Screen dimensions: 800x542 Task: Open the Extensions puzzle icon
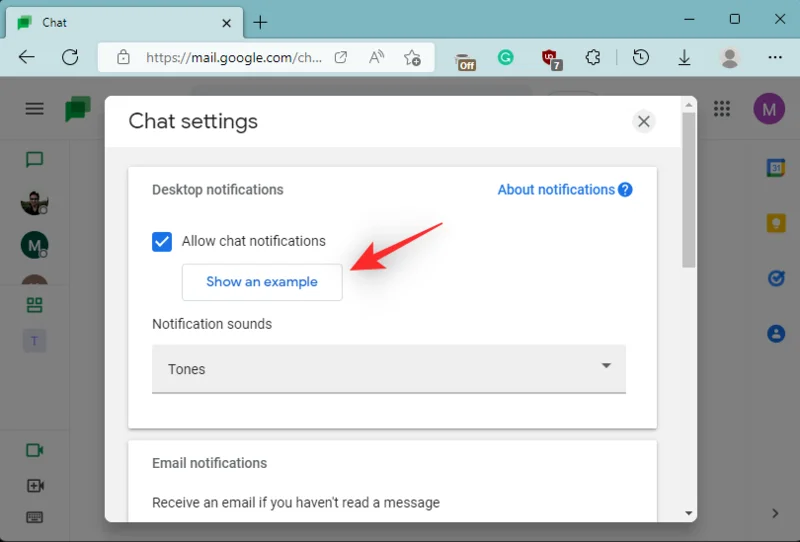coord(593,57)
